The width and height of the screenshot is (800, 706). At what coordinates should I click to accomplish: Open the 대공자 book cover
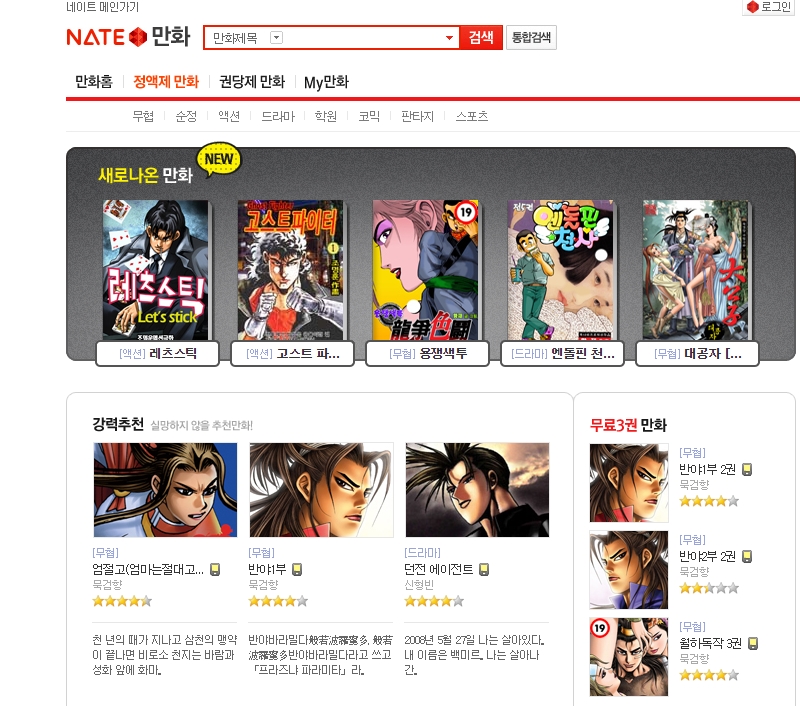point(695,270)
